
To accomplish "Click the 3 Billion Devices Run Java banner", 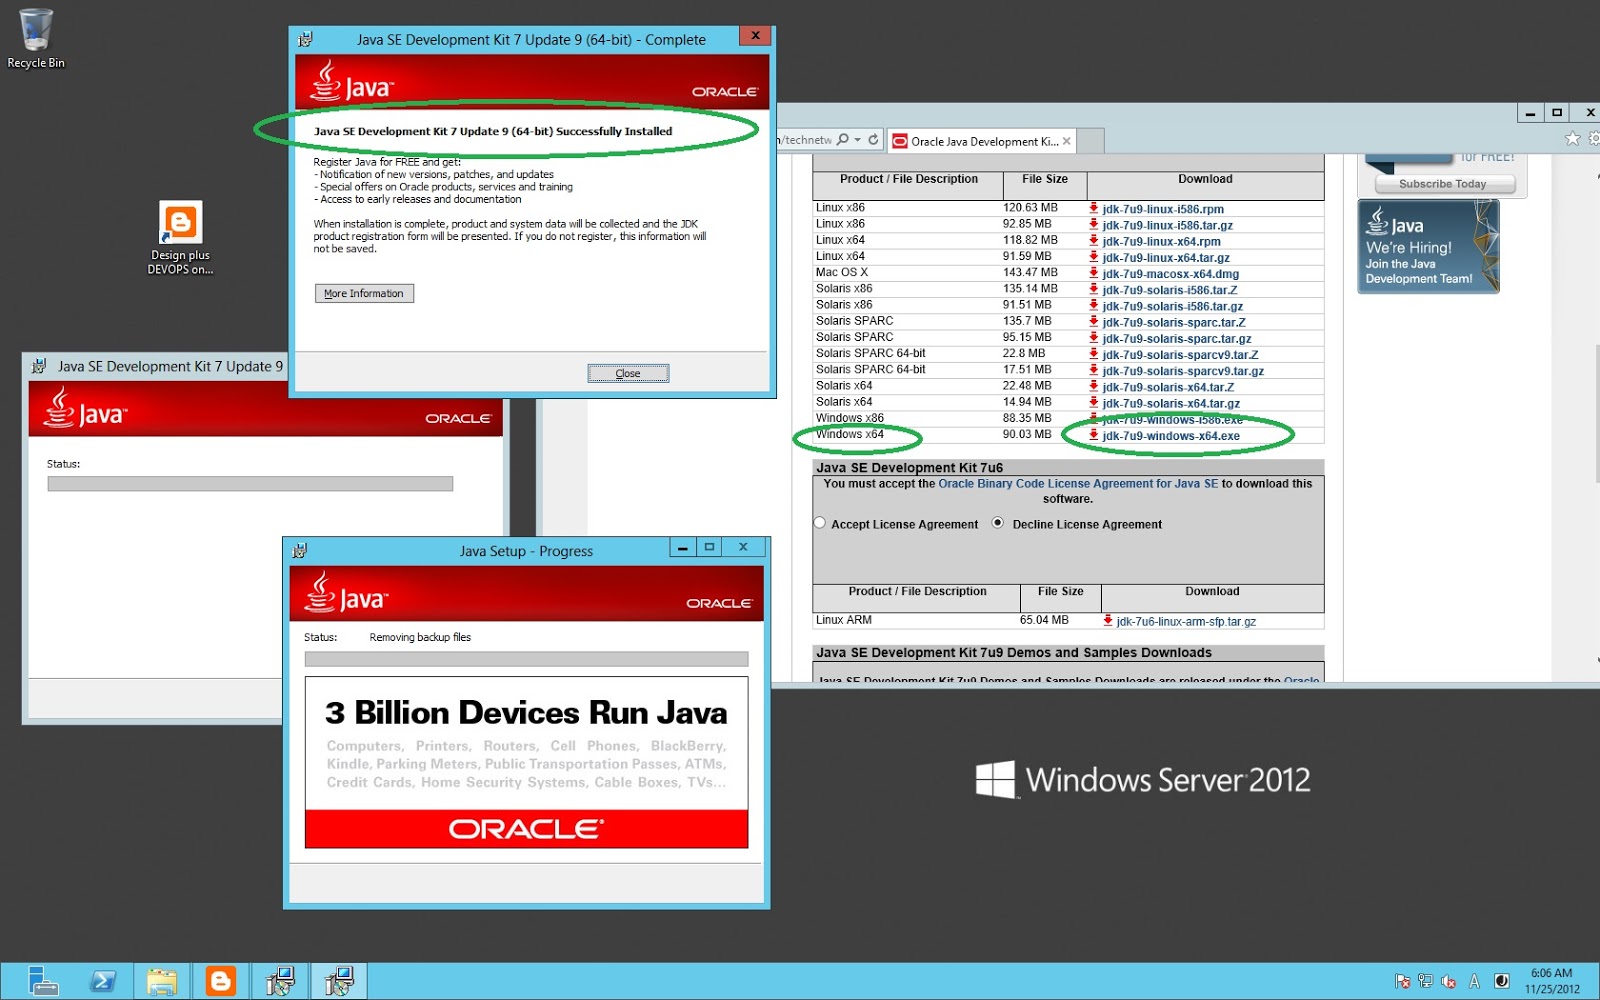I will pyautogui.click(x=526, y=762).
